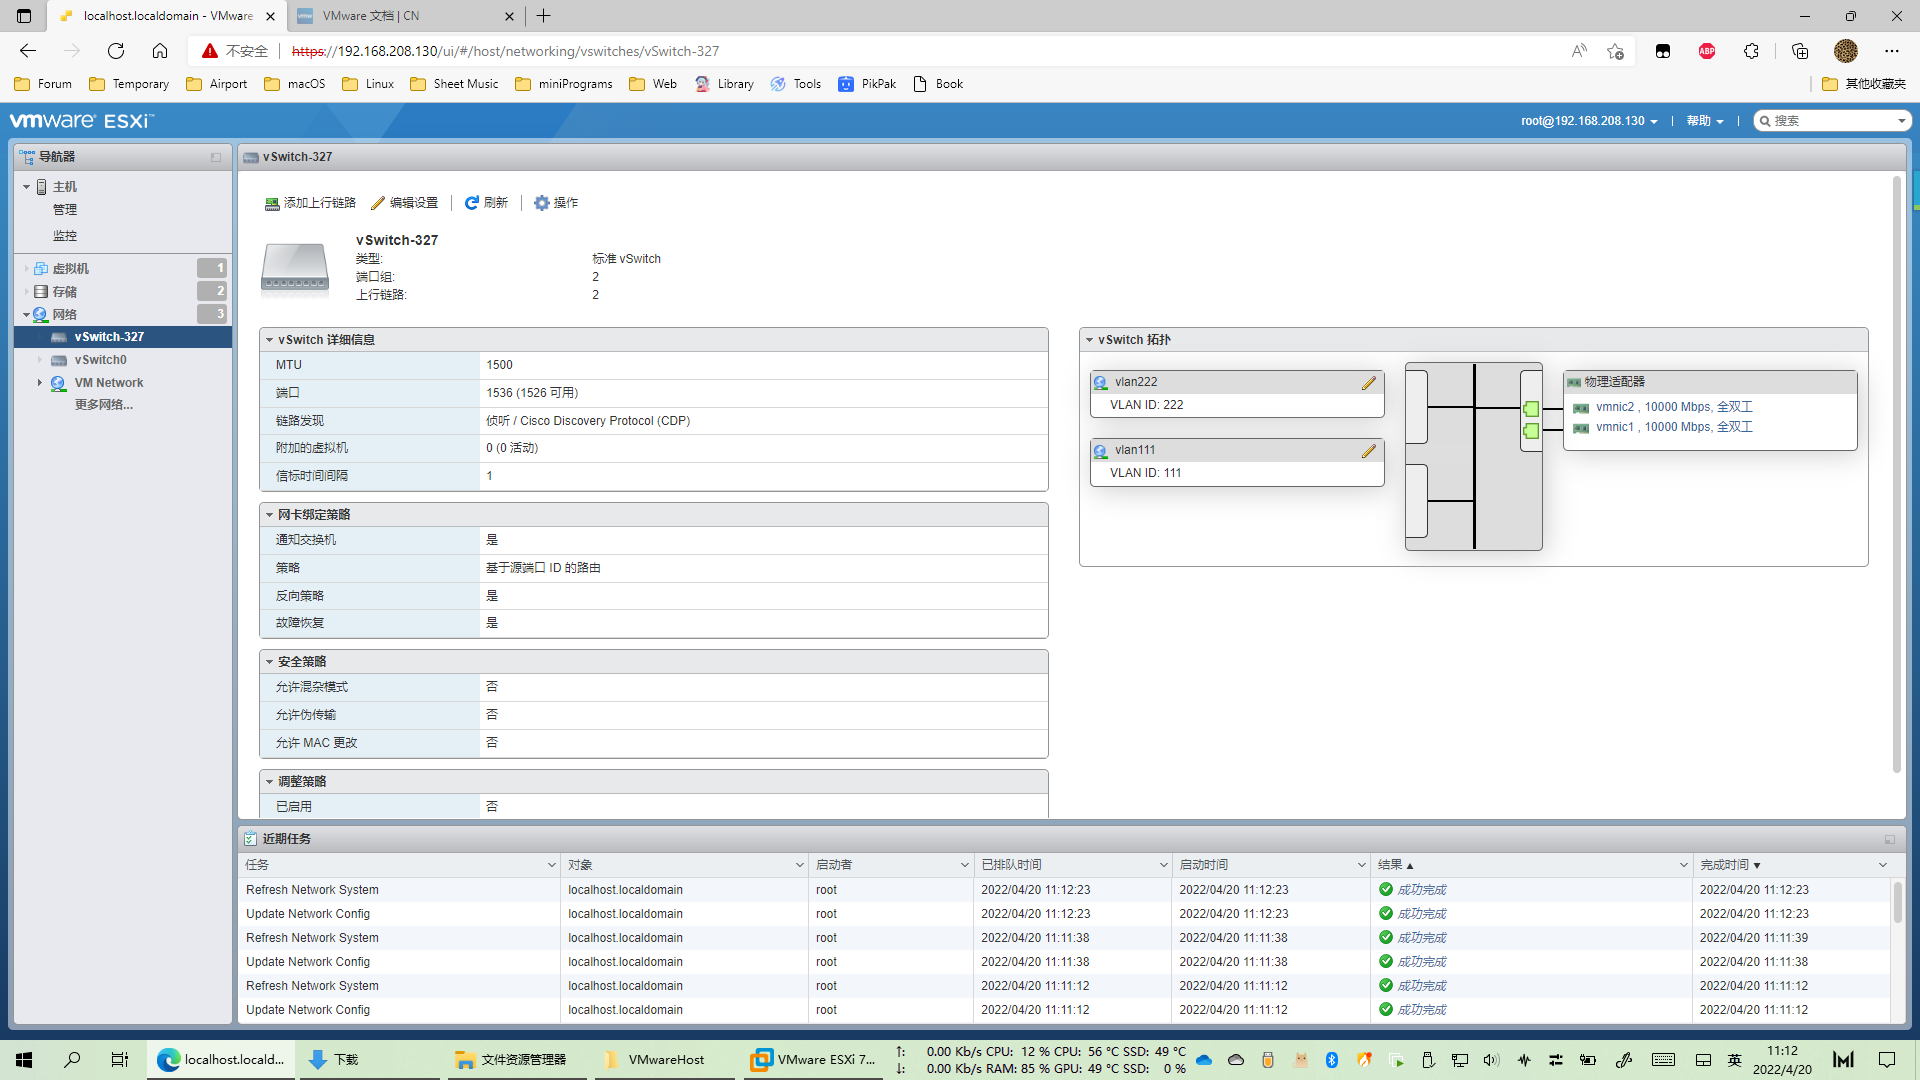
Task: Collapse the vSwitch 拓扑 section
Action: coord(1090,340)
